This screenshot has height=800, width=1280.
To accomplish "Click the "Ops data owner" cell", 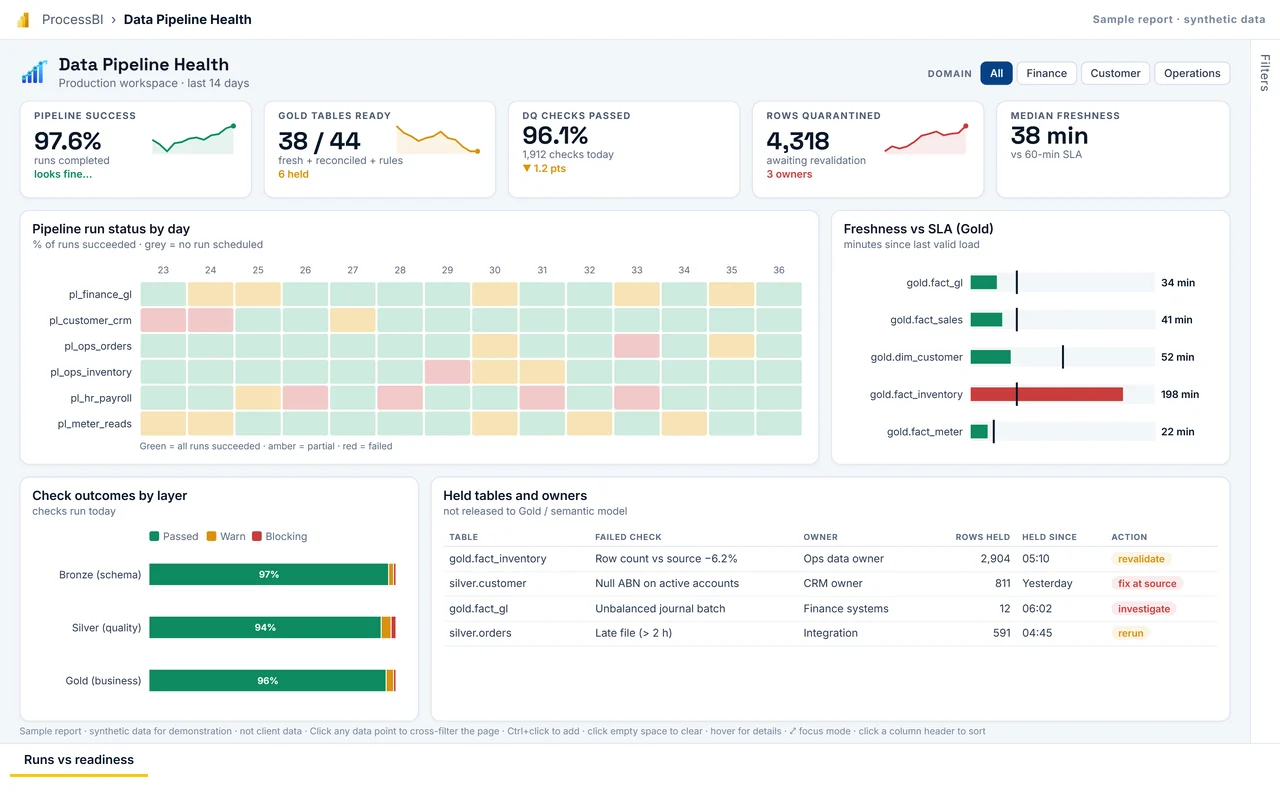I will coord(844,559).
